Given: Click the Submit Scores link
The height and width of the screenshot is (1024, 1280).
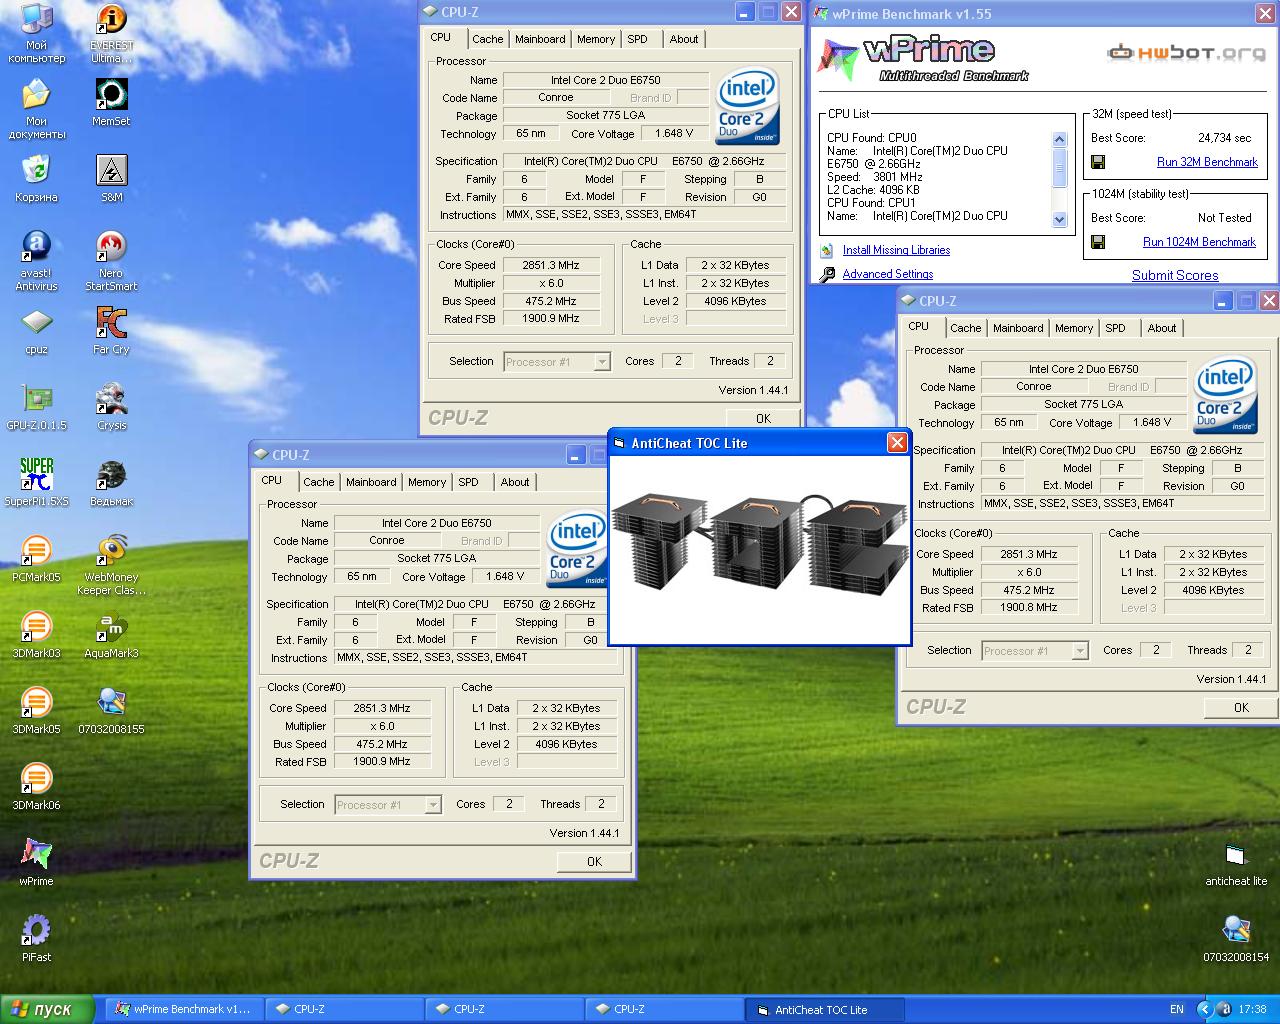Looking at the screenshot, I should pyautogui.click(x=1175, y=275).
